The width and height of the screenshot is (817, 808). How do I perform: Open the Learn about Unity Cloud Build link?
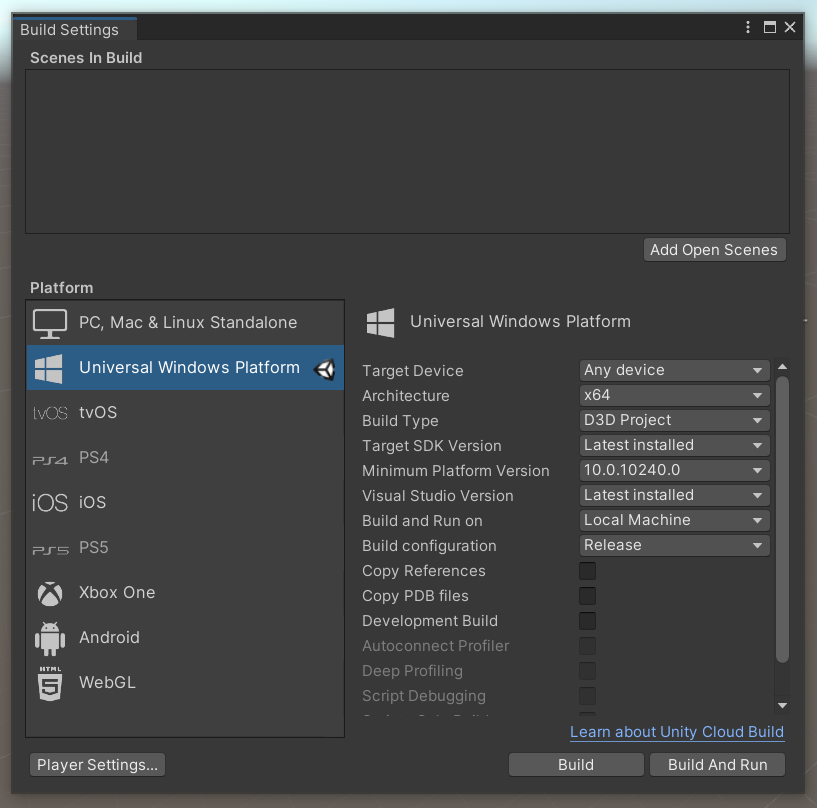[x=677, y=732]
